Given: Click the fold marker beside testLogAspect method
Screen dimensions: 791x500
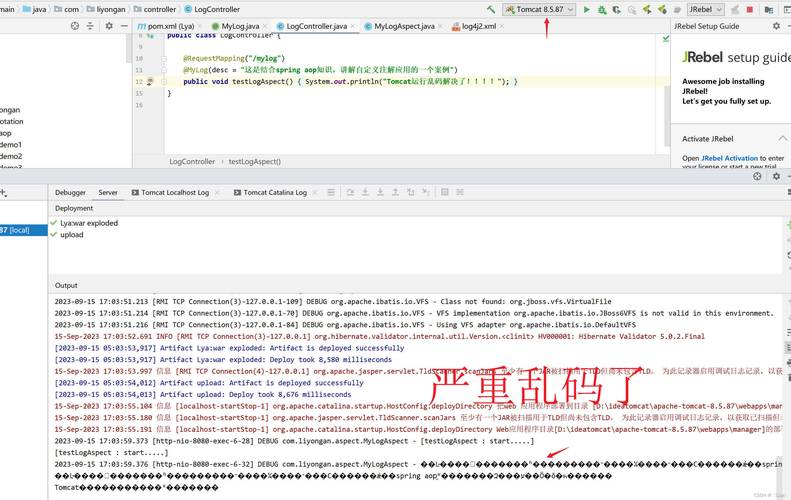Looking at the screenshot, I should [x=163, y=81].
